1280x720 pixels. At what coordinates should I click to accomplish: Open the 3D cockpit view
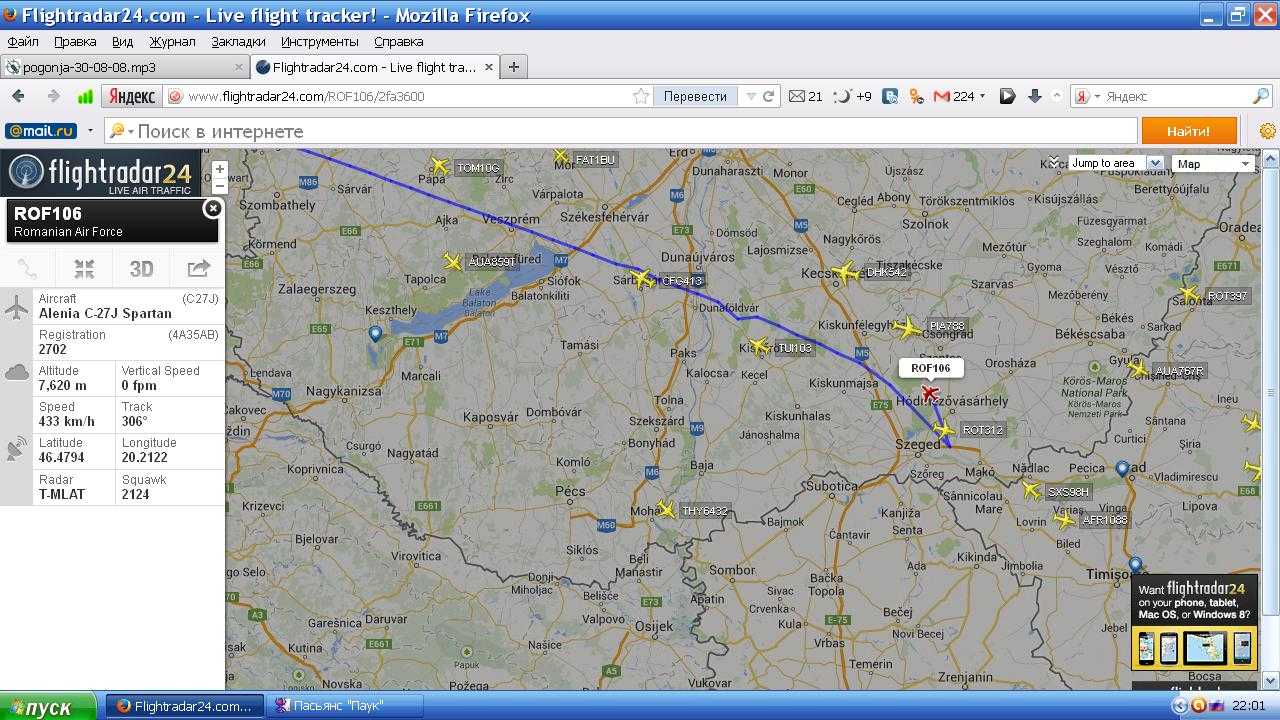pyautogui.click(x=141, y=268)
